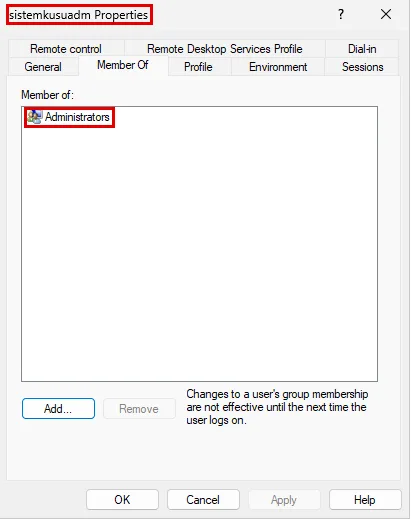411x519 pixels.
Task: Select the Administrators group name
Action: (77, 117)
